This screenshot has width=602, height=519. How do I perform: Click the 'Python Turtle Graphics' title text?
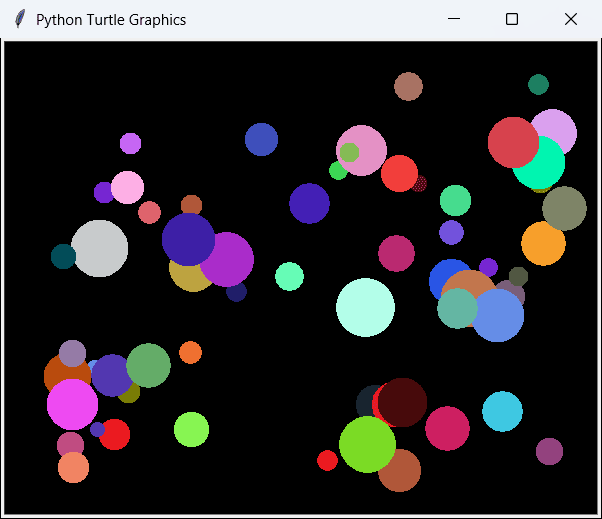point(111,20)
